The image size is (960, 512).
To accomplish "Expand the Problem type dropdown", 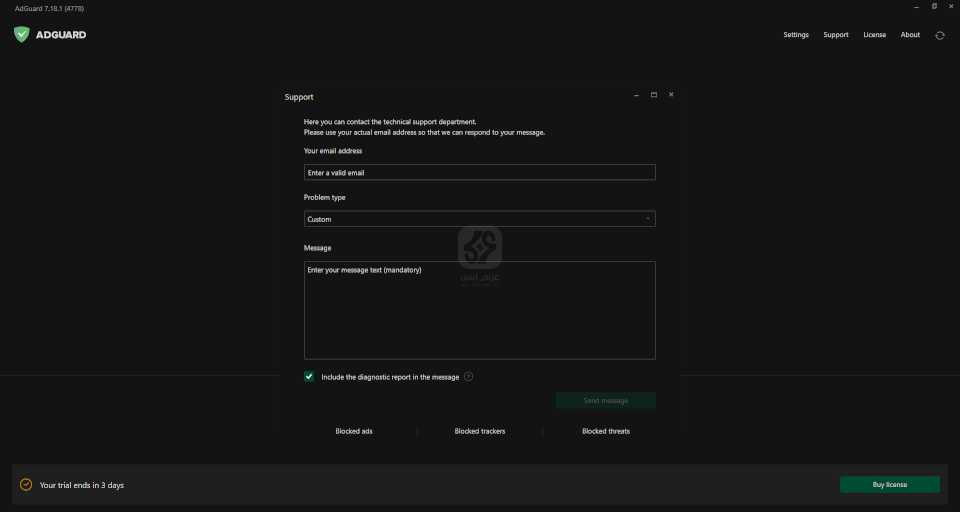I will pyautogui.click(x=479, y=219).
